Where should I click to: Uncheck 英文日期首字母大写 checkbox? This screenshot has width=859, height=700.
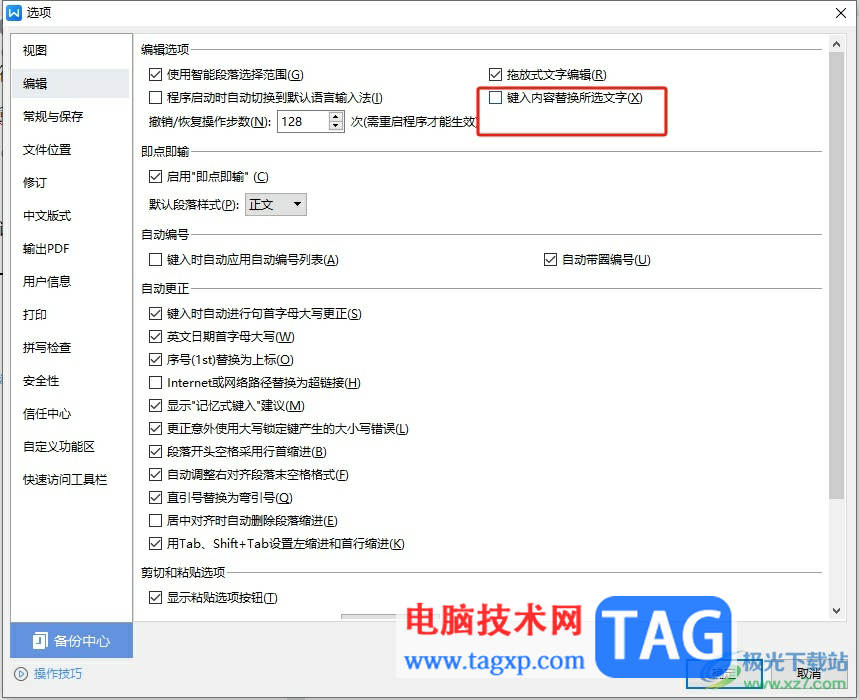click(x=156, y=336)
